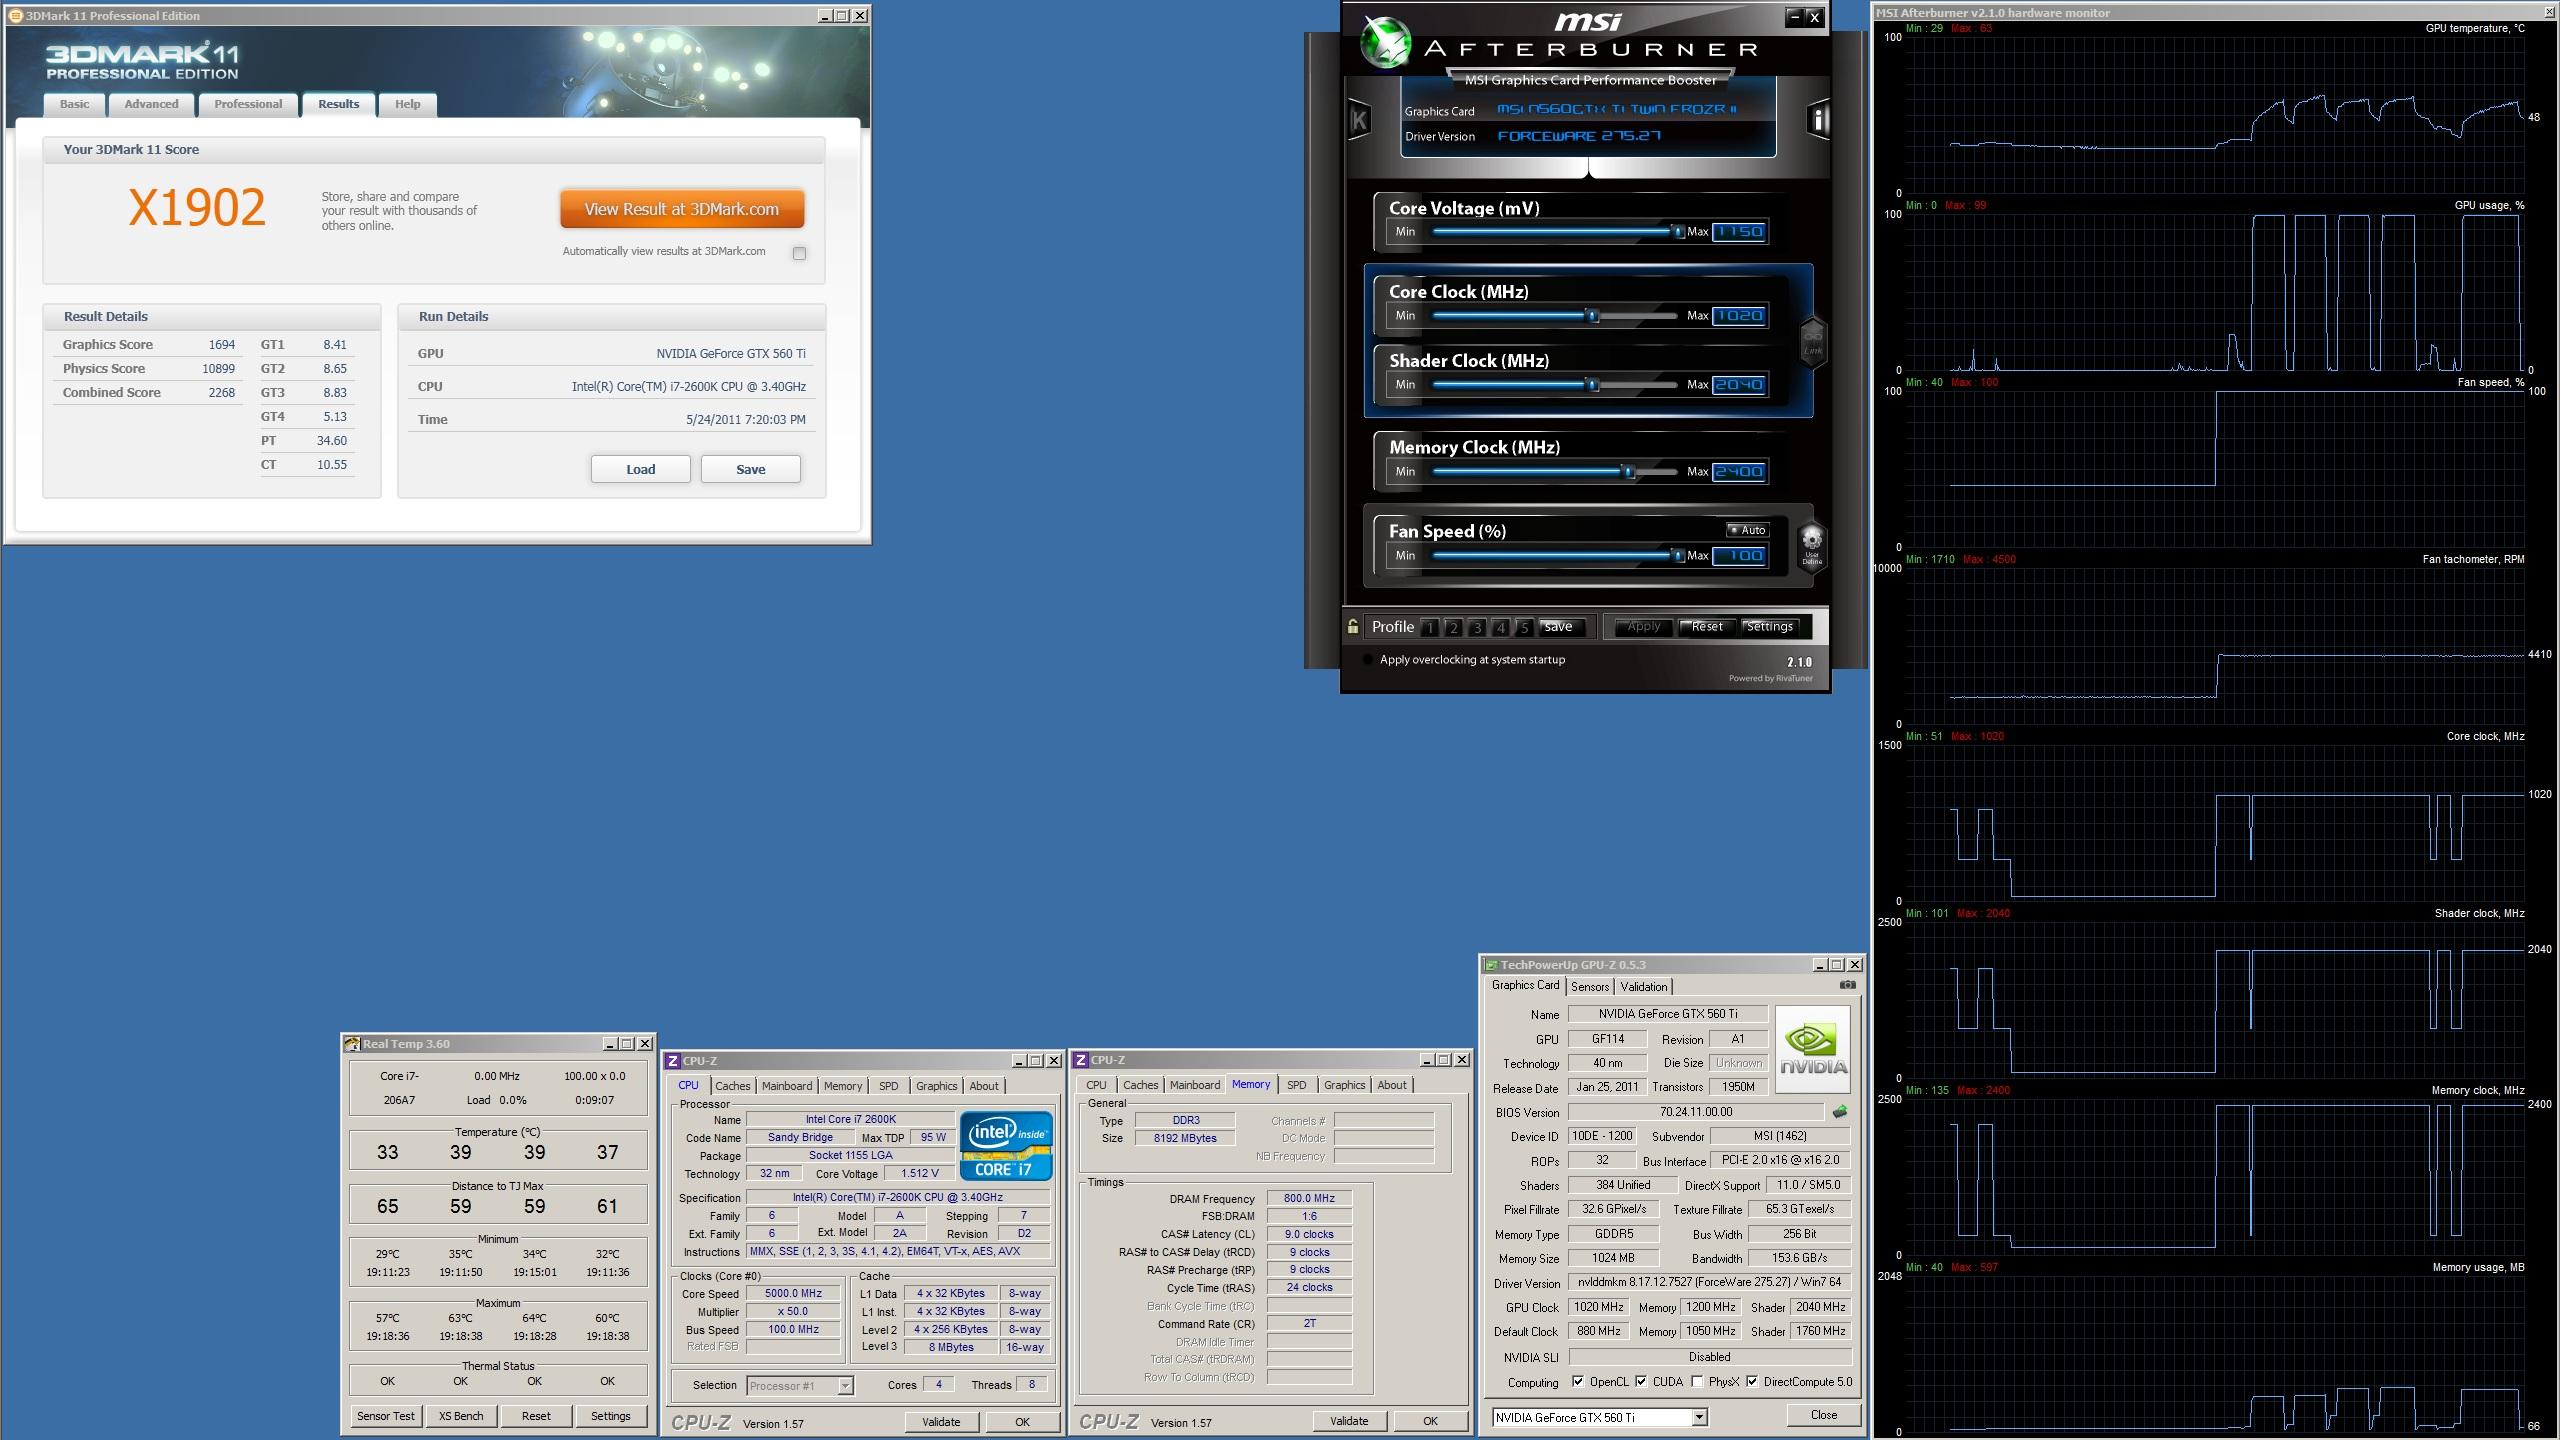Open Afterburner Settings

coord(1769,627)
